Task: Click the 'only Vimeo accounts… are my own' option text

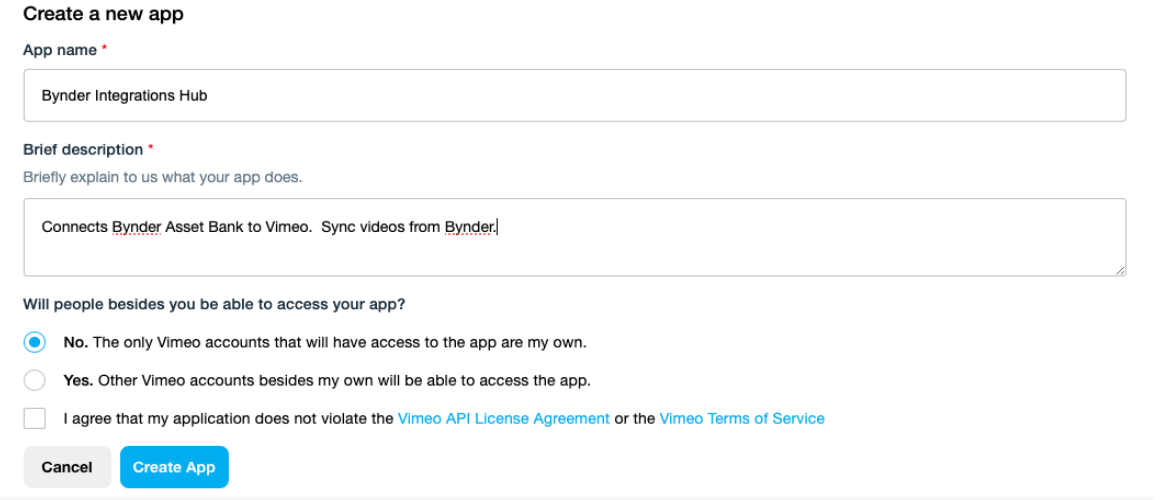Action: 325,342
